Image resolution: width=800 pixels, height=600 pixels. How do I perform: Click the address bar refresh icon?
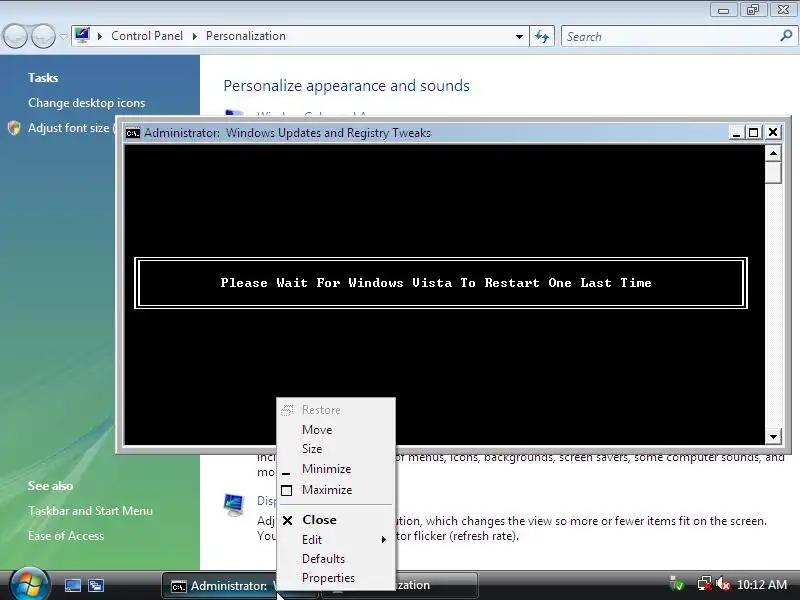coord(542,36)
